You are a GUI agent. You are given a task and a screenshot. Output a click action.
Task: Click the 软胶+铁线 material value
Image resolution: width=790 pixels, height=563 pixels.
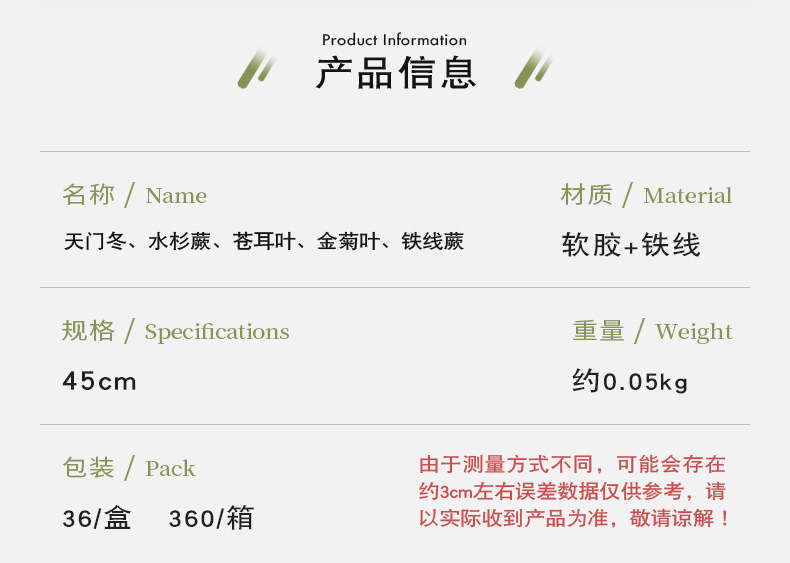[631, 245]
